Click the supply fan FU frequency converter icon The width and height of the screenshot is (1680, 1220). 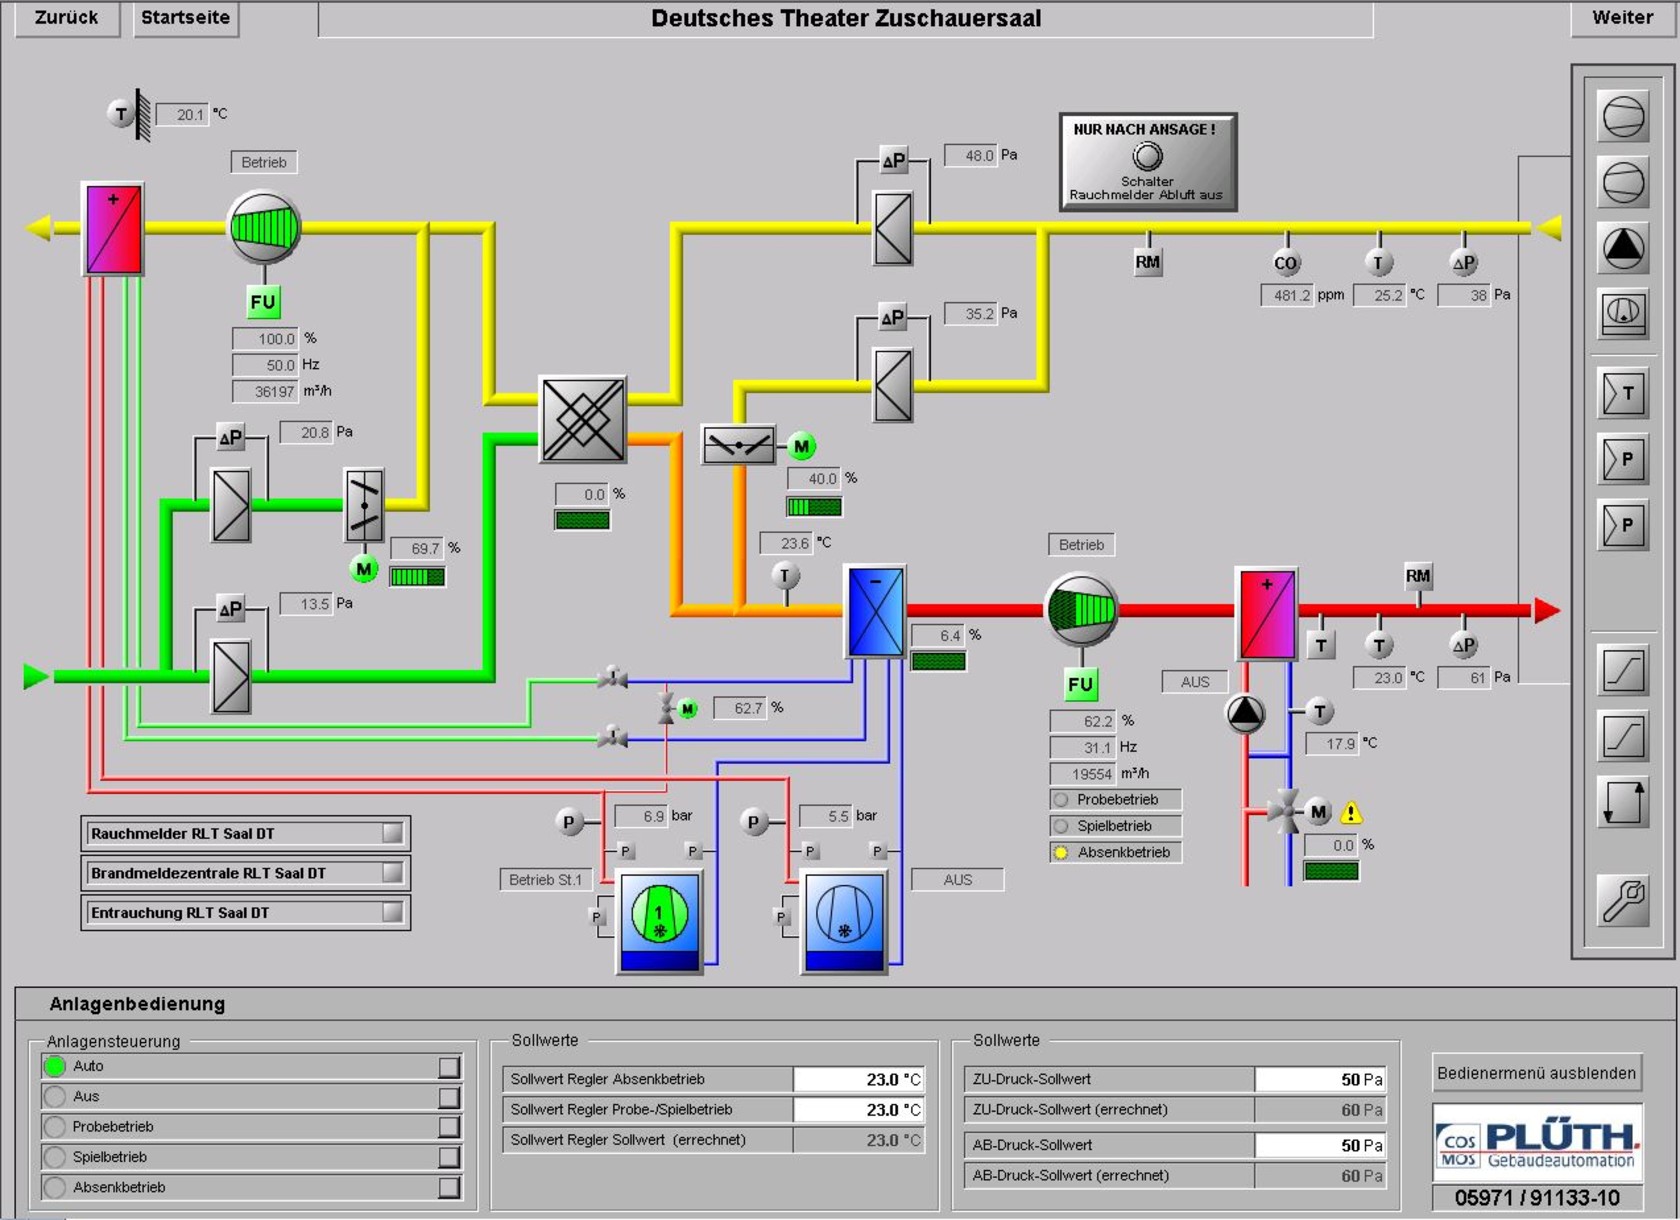point(1080,684)
